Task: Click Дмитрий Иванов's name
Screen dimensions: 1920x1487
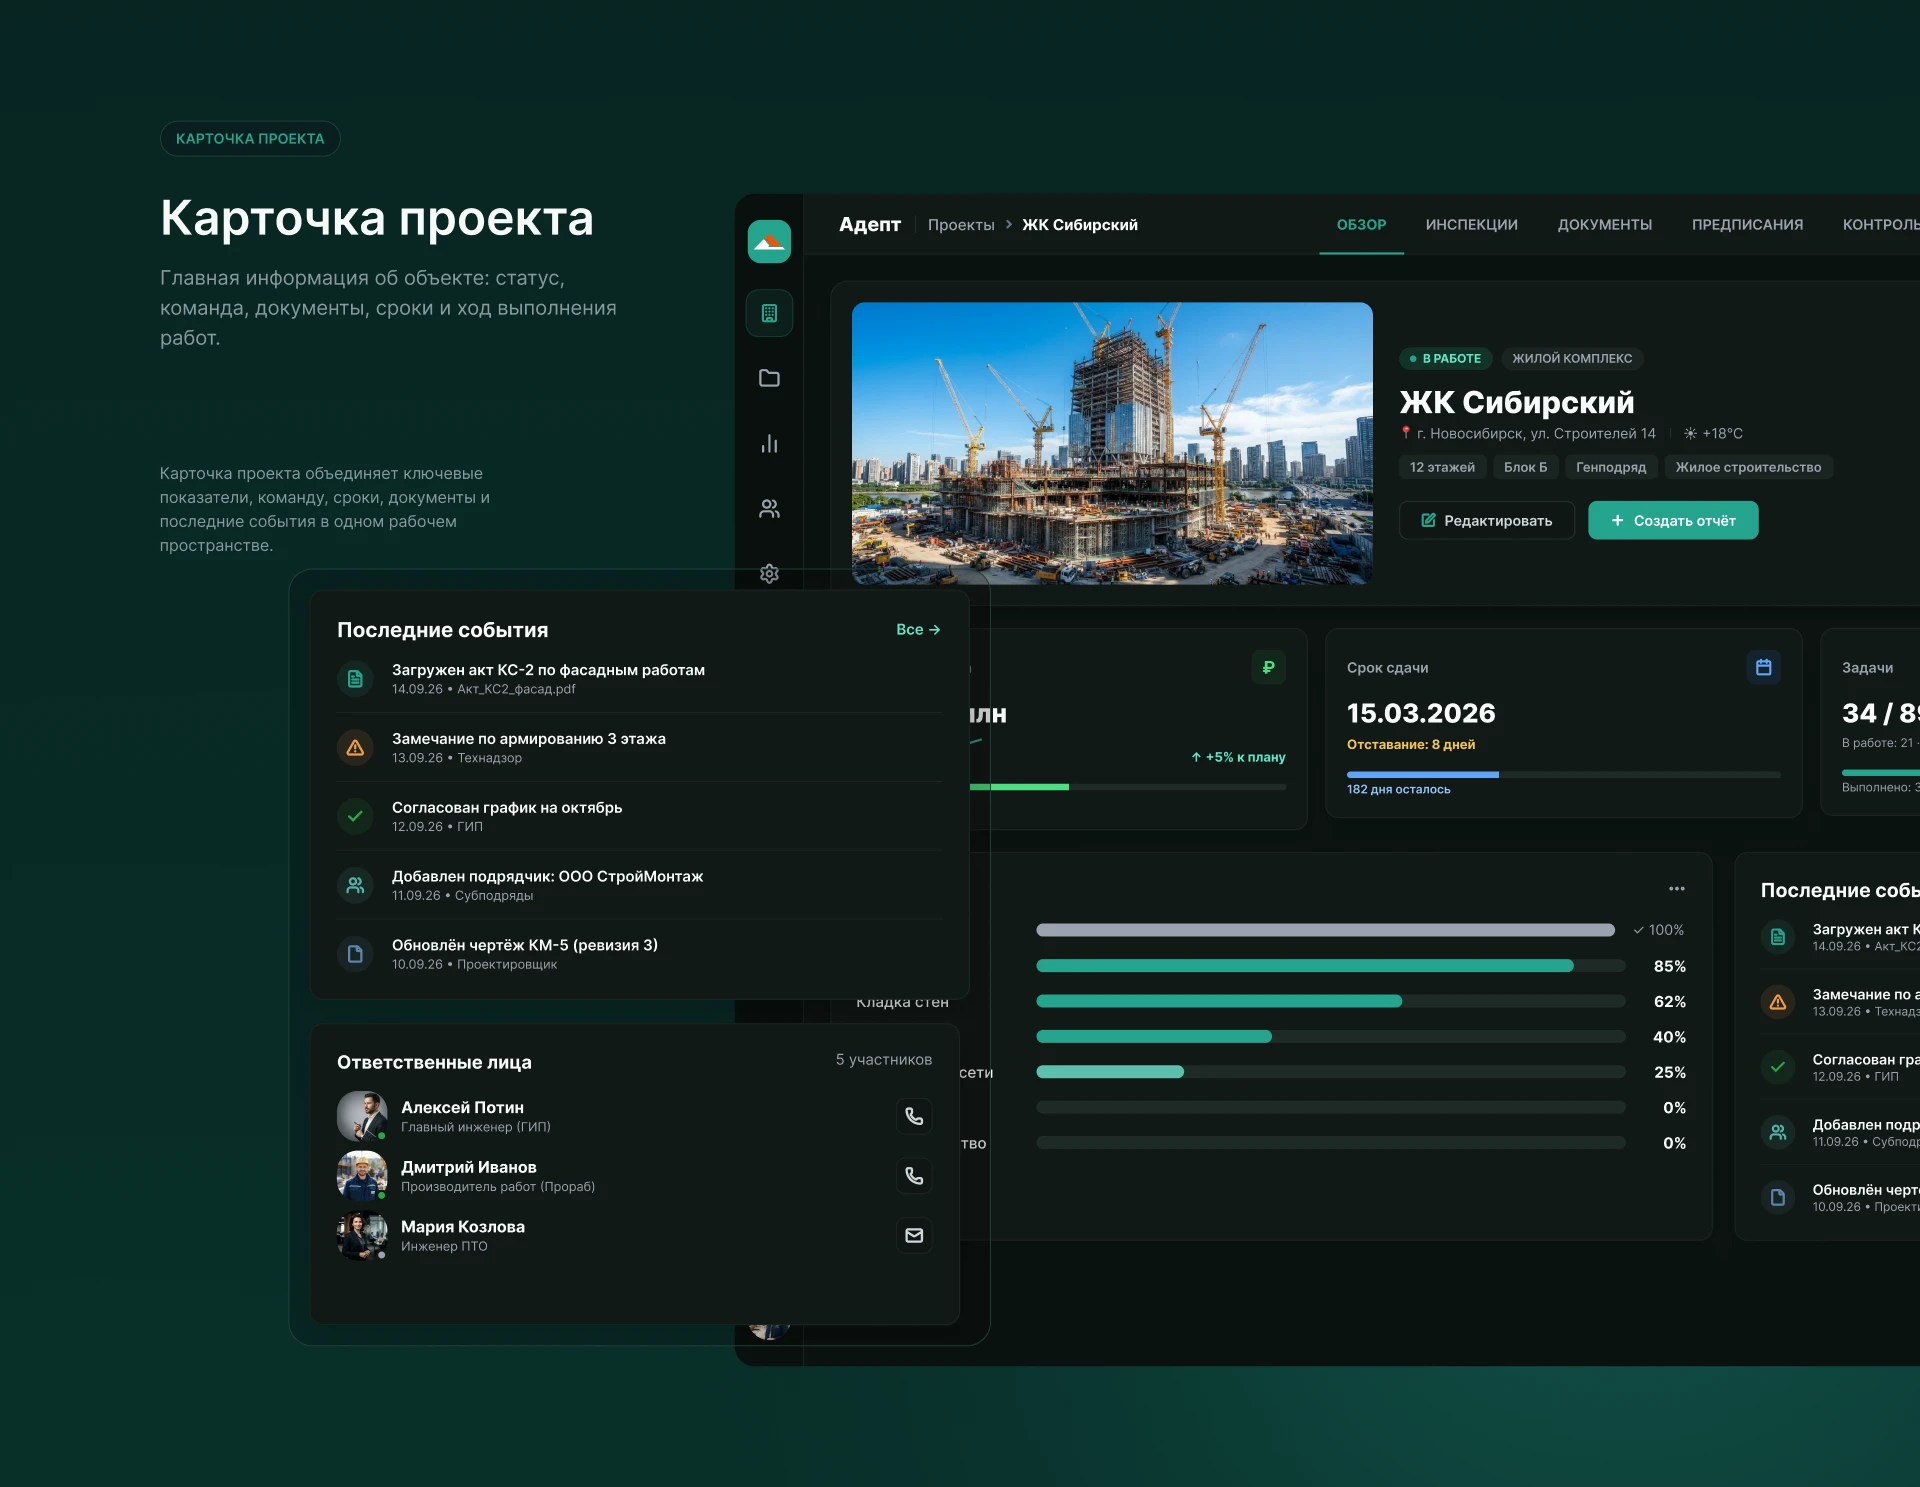Action: click(468, 1167)
